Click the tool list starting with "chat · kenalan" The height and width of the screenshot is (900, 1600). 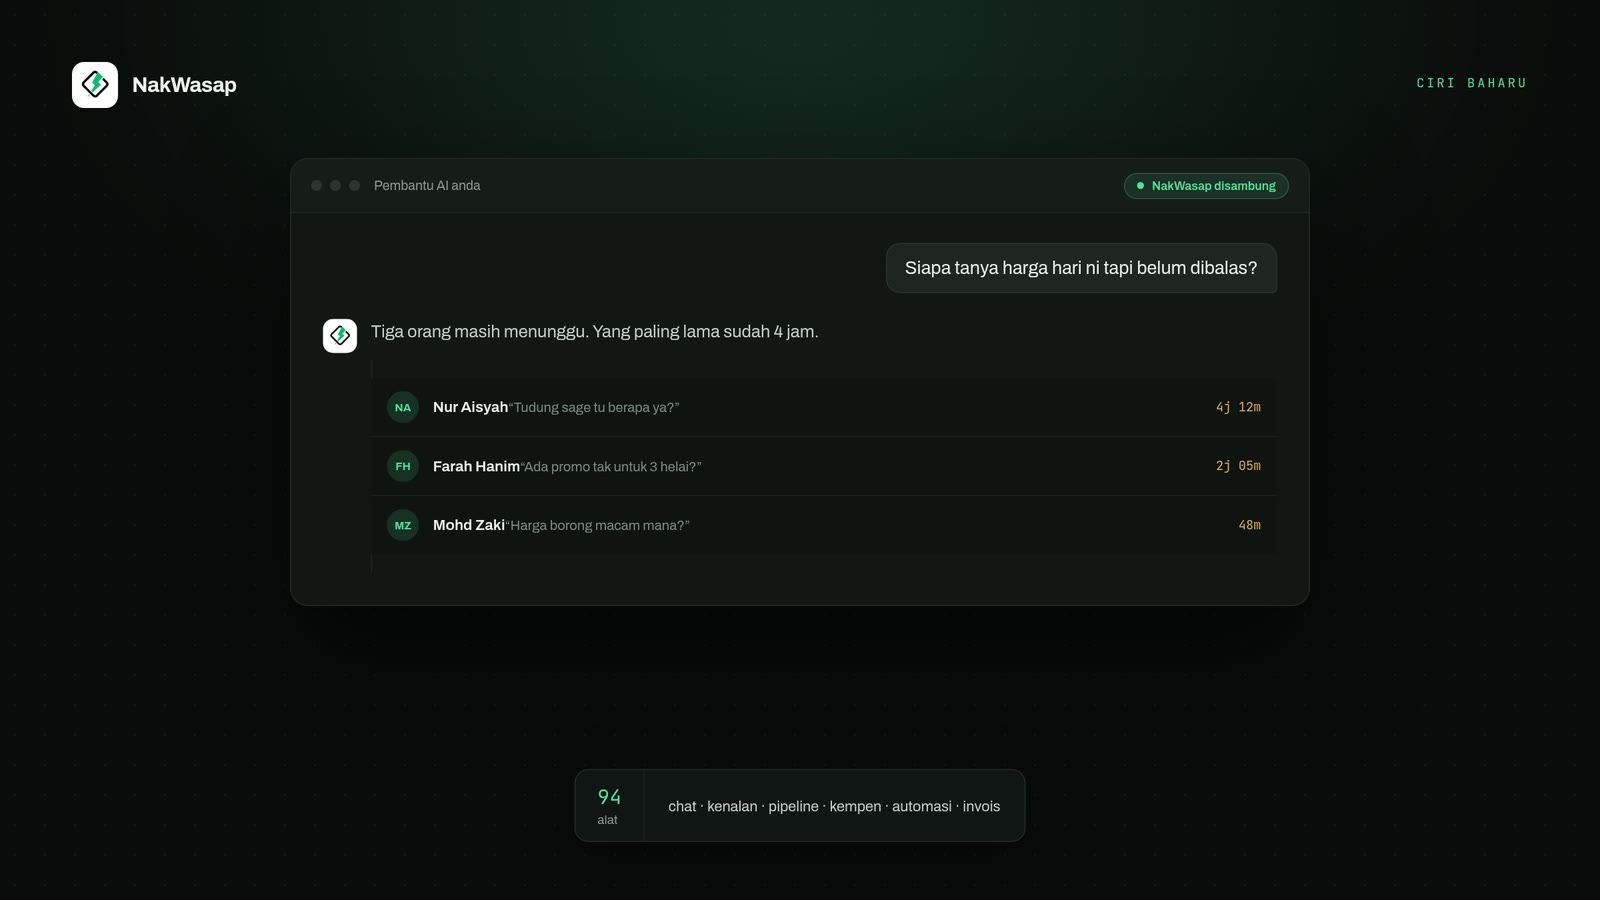click(834, 806)
